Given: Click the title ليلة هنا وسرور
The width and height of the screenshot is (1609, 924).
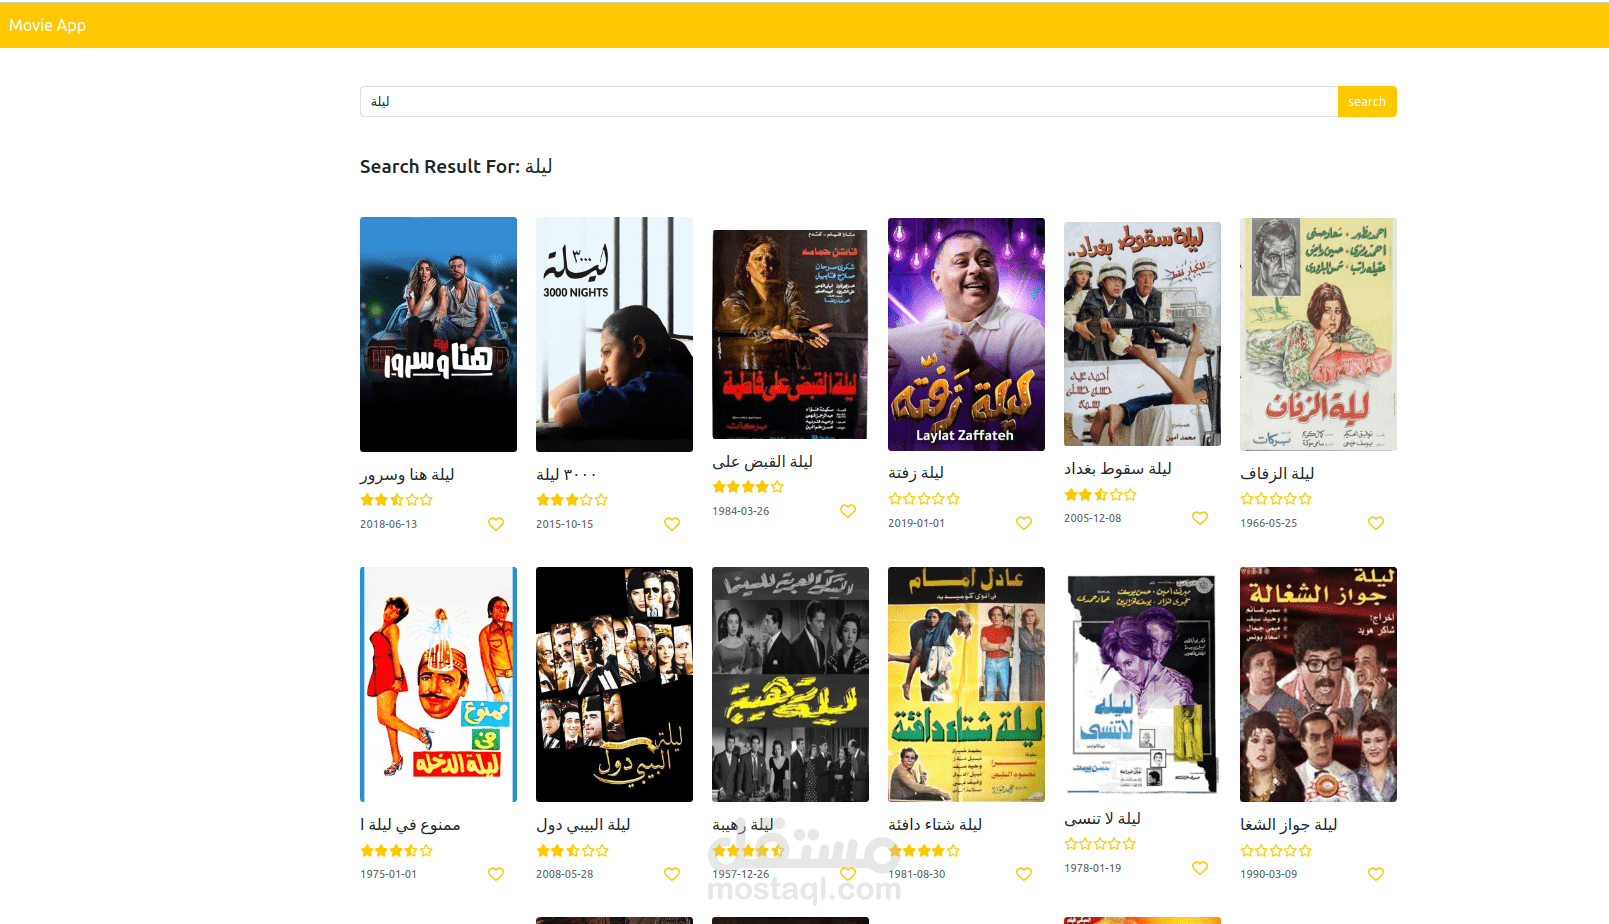Looking at the screenshot, I should [x=407, y=474].
